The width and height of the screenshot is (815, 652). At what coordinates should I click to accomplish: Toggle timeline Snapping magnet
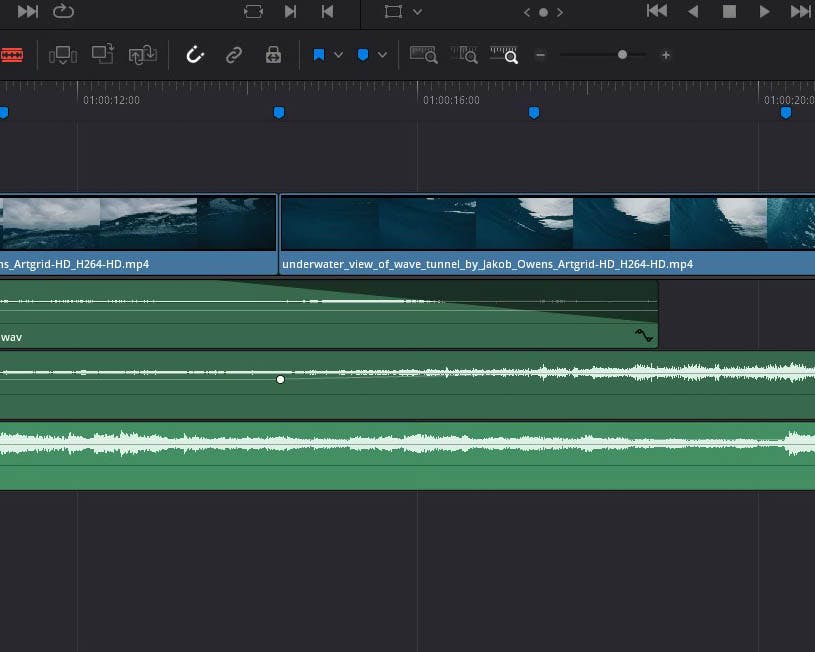point(195,55)
